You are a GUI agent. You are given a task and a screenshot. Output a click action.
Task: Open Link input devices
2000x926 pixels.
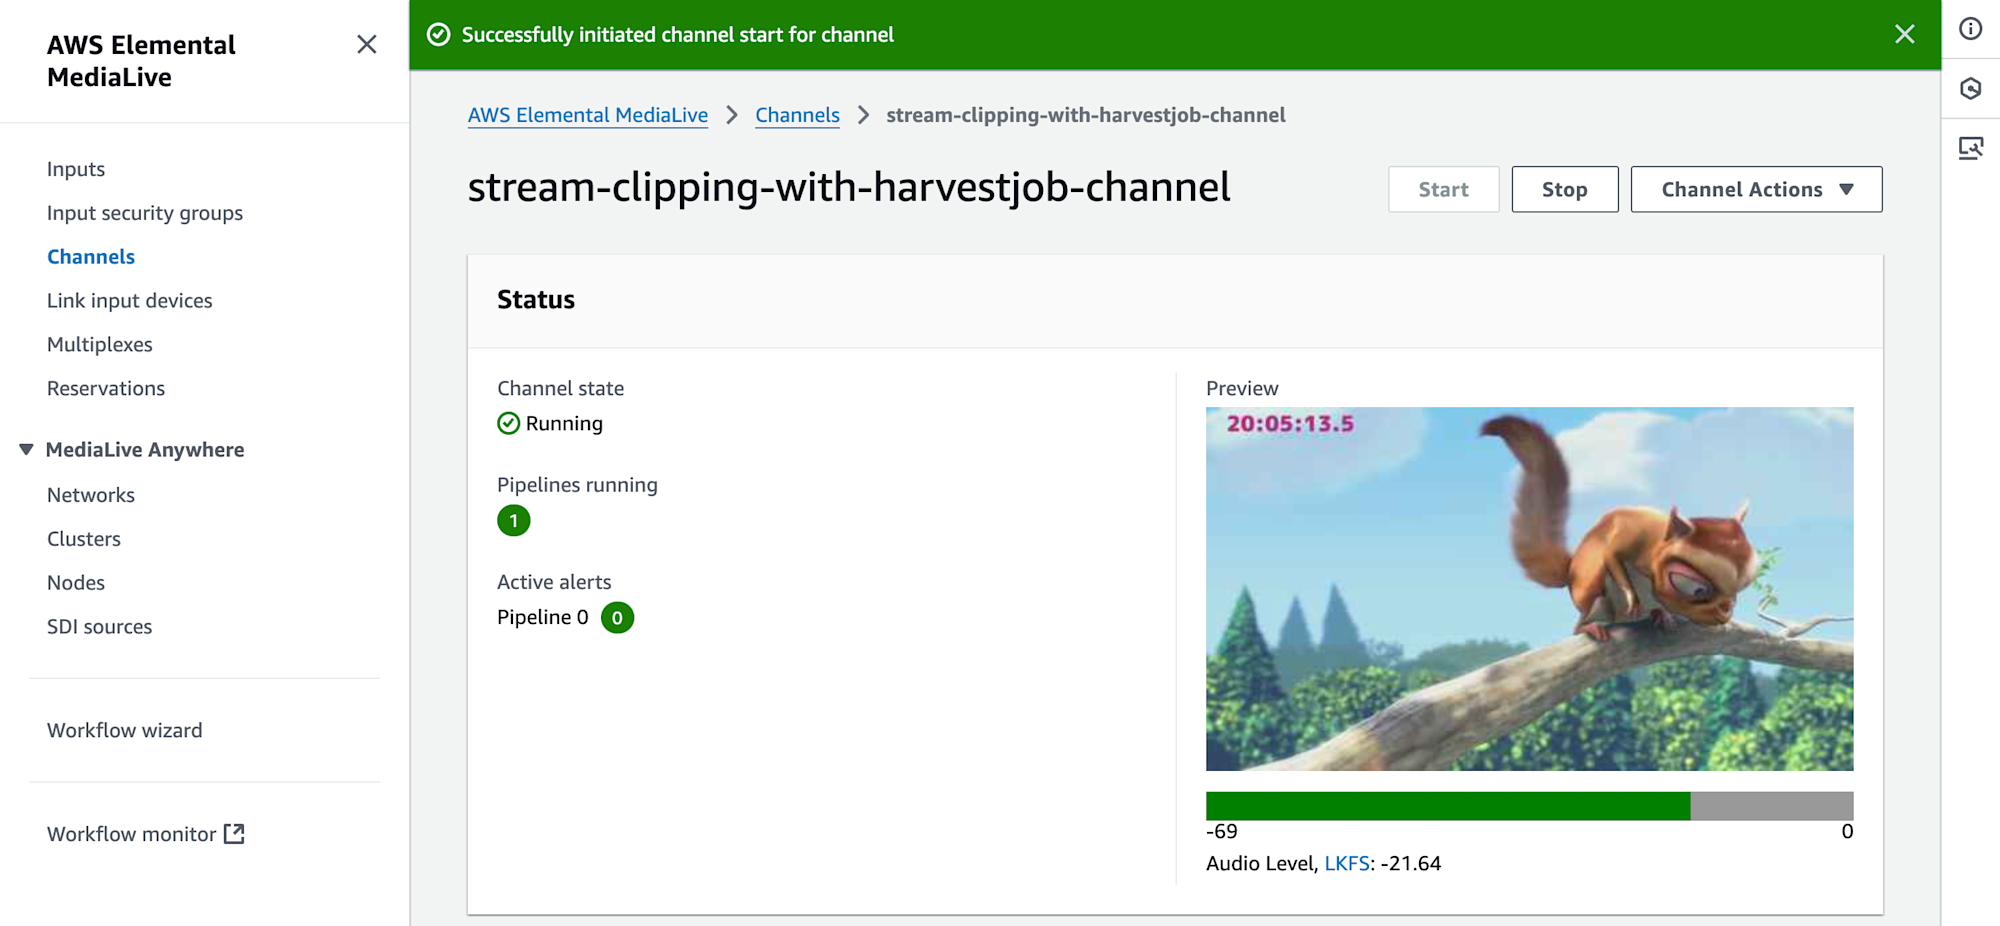(x=130, y=300)
